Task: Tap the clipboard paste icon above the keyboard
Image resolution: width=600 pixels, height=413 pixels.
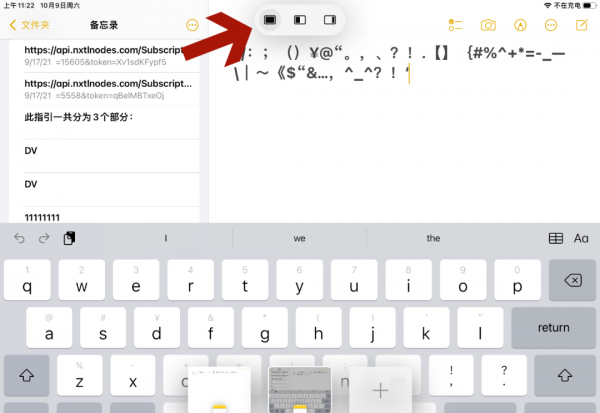Action: [x=69, y=238]
